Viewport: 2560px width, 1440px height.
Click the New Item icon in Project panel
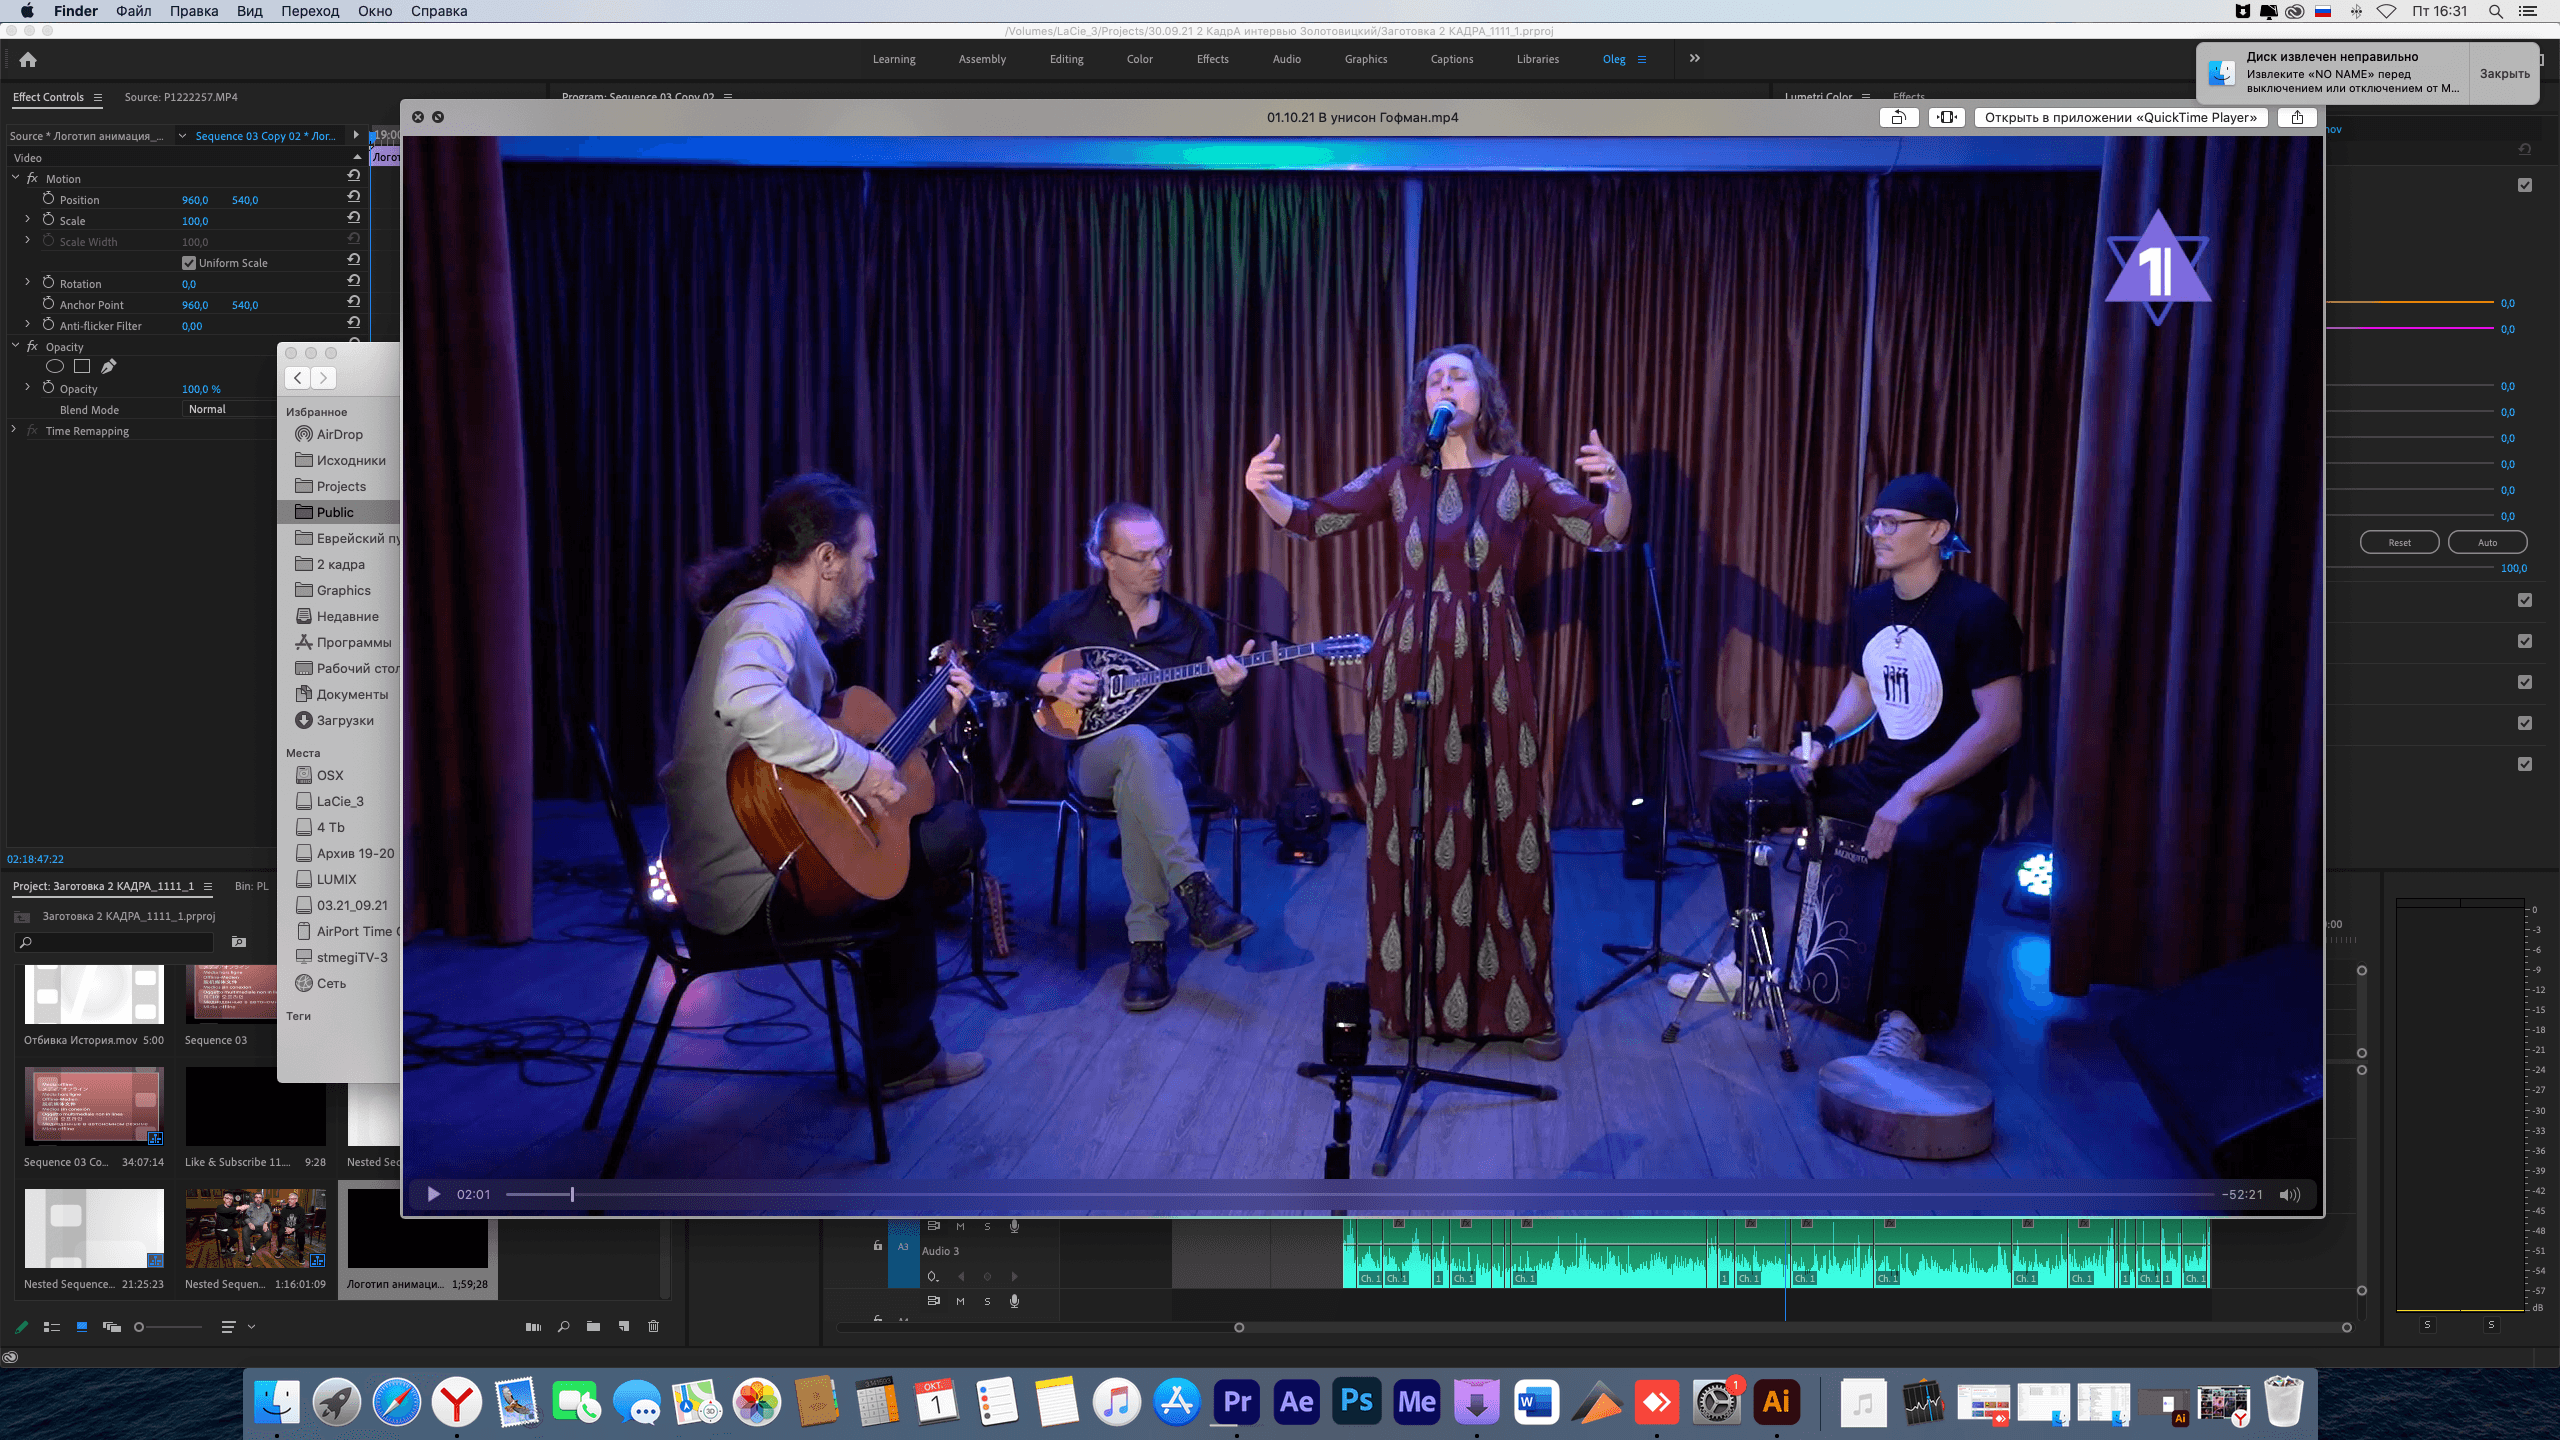(624, 1326)
